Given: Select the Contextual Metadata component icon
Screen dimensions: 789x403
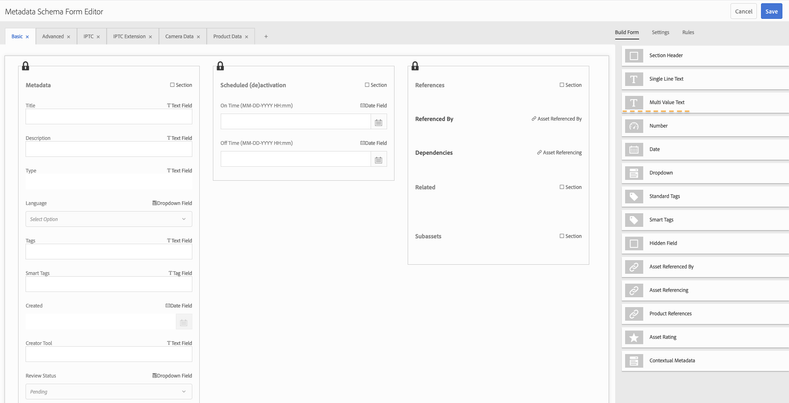Looking at the screenshot, I should 634,361.
